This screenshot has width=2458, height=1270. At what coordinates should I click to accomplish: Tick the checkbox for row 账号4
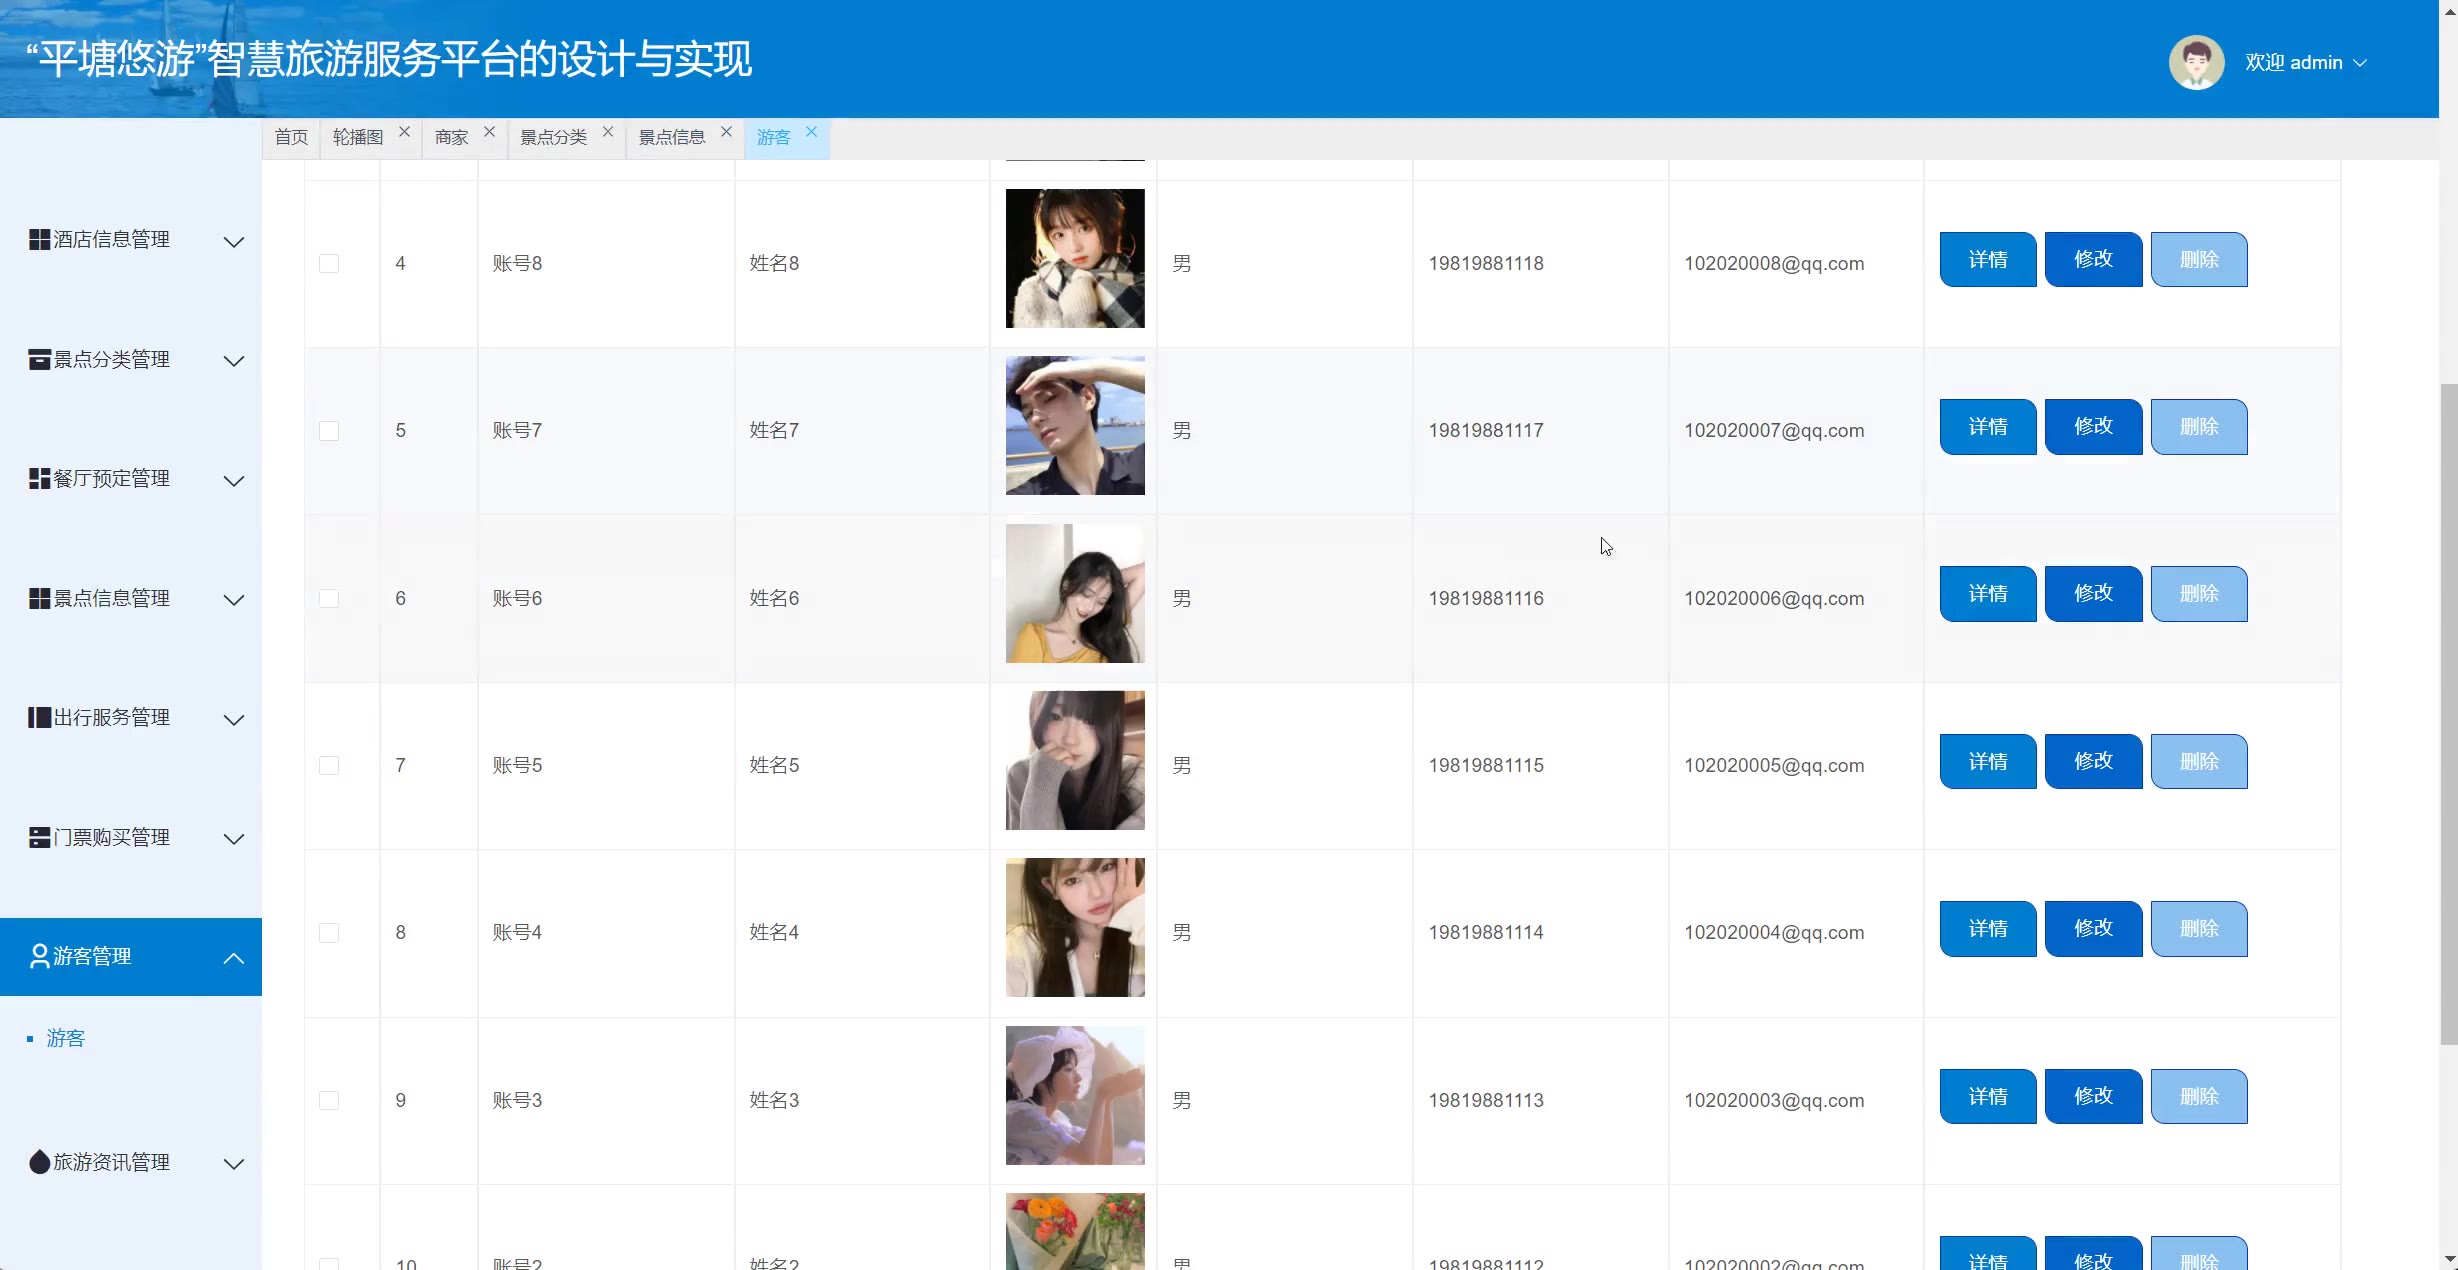[329, 933]
